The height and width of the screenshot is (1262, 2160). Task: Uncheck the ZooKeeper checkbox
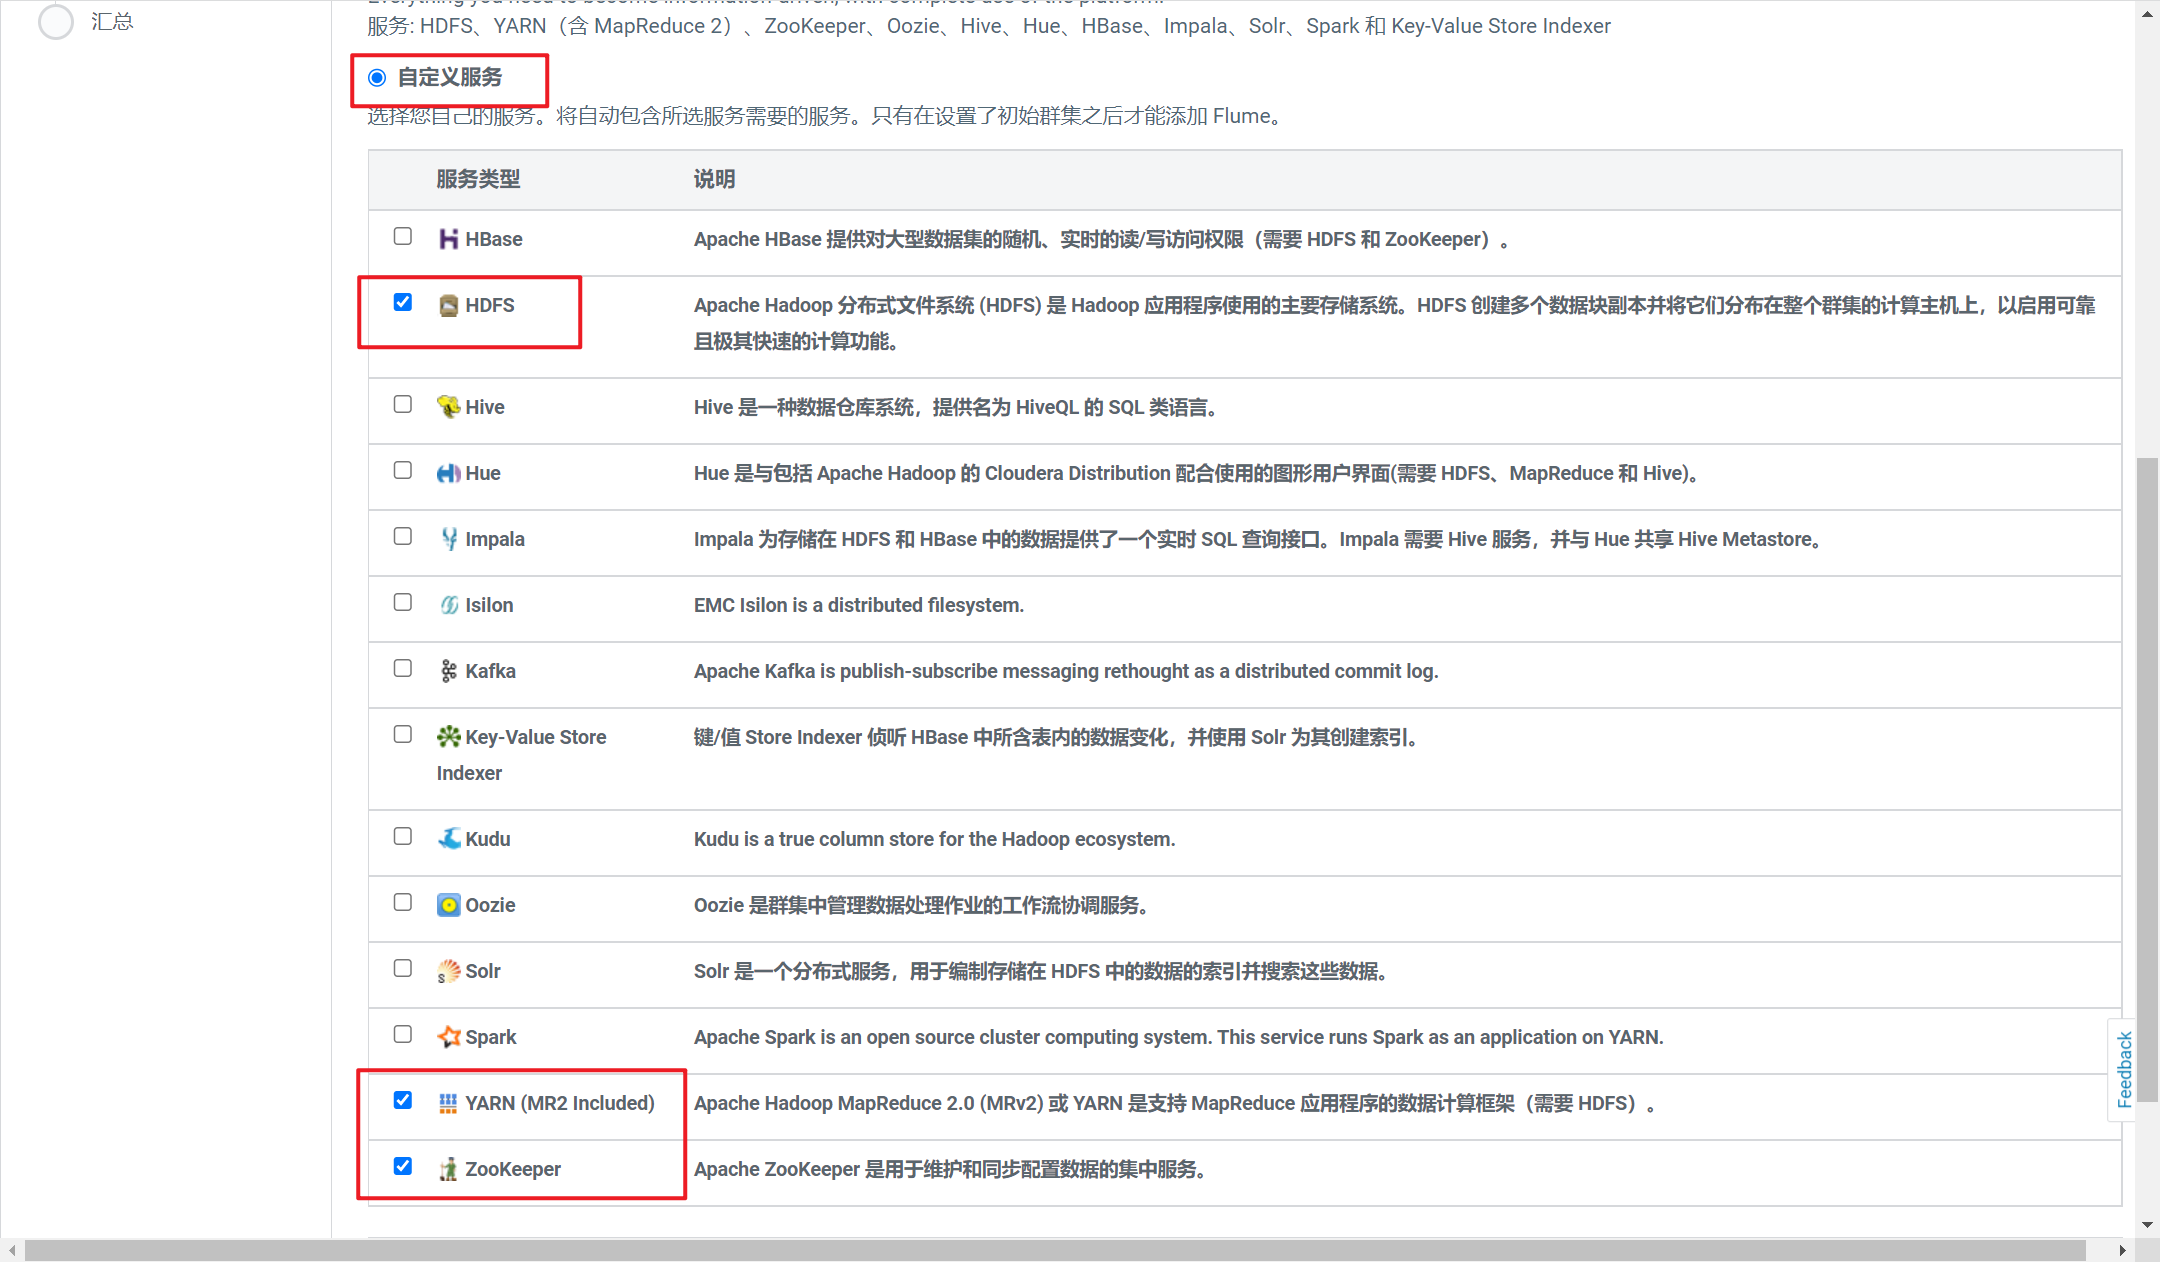click(x=403, y=1166)
